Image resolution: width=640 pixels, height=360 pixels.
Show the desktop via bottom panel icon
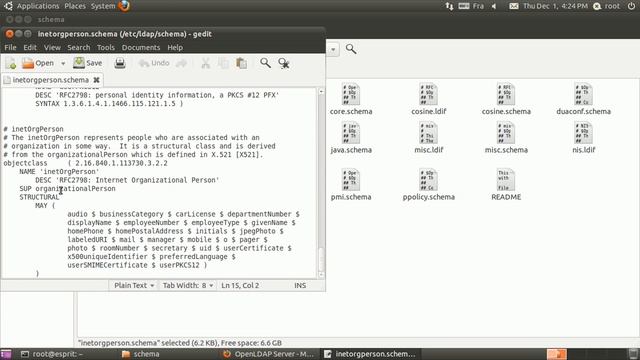(6, 354)
